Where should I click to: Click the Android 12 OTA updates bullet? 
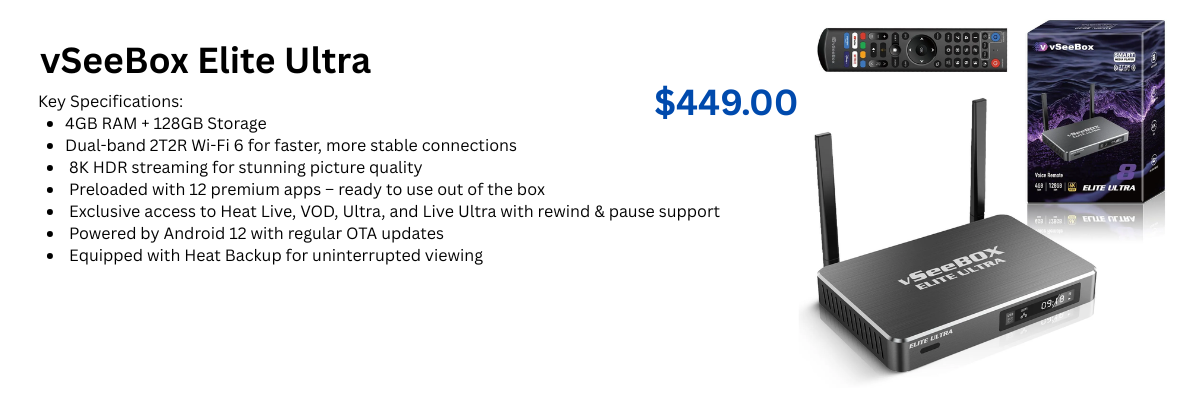[x=256, y=234]
